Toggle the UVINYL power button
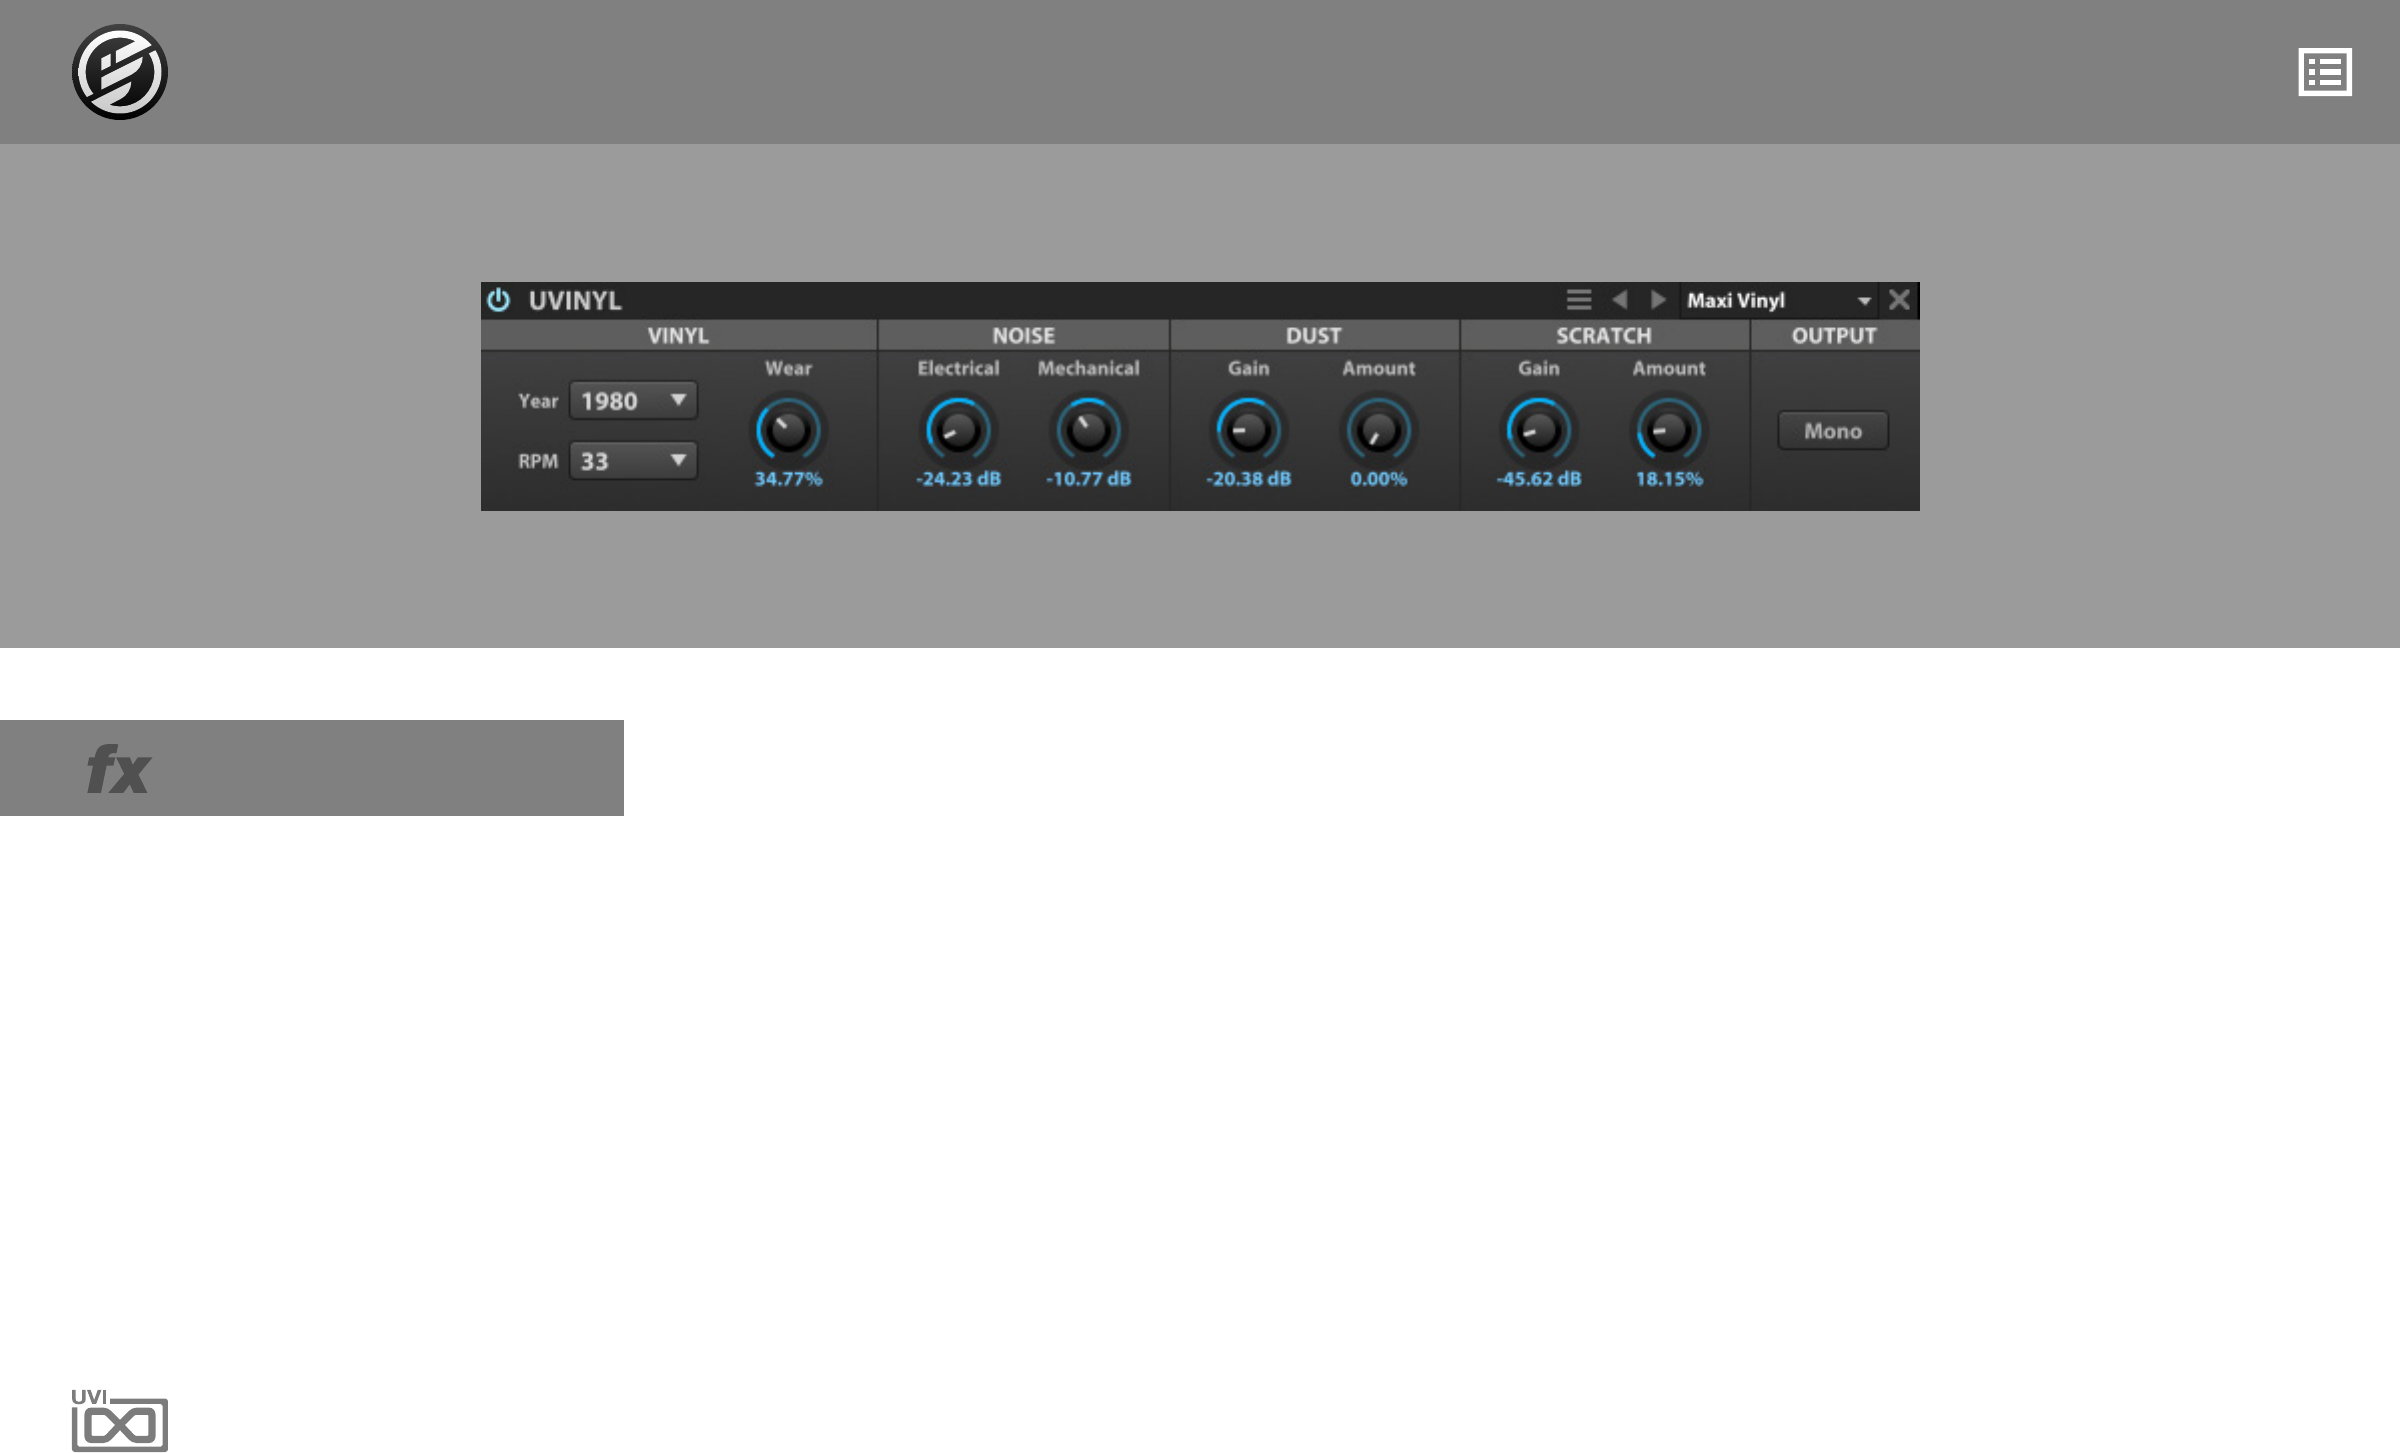Screen dimensions: 2400x1453 click(x=498, y=300)
